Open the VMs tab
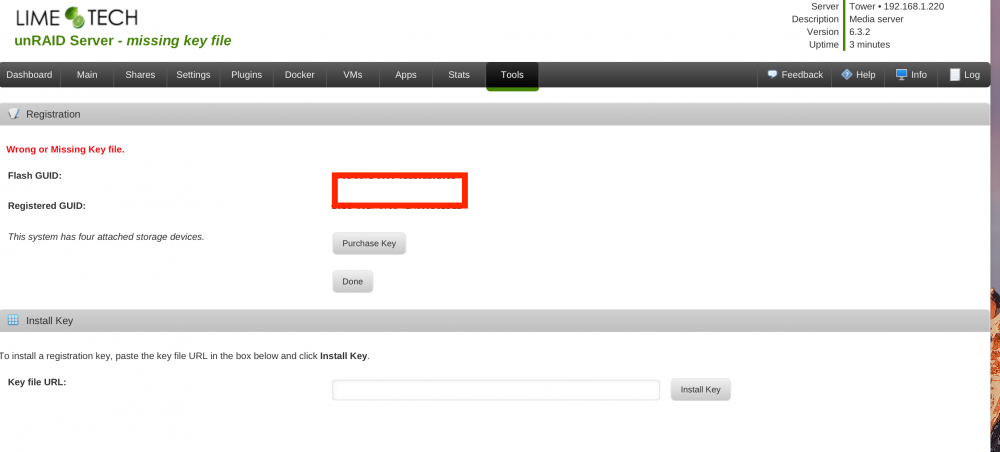This screenshot has width=1000, height=452. tap(353, 75)
